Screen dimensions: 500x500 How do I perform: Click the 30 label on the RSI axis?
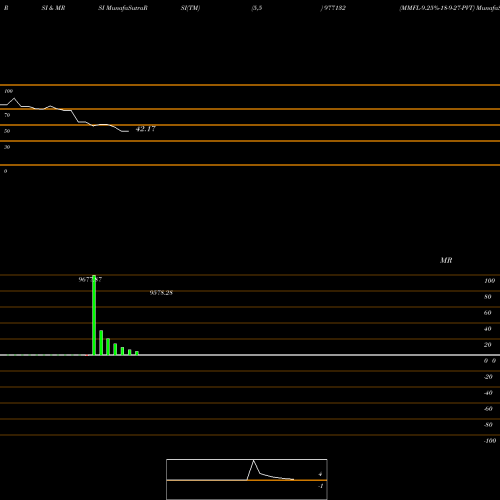(7, 147)
